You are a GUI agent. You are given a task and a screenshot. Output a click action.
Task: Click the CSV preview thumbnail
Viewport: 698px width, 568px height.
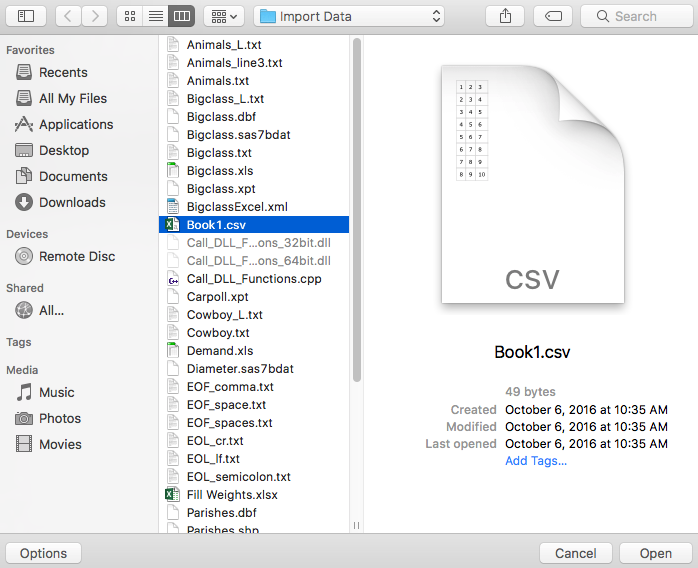point(532,184)
